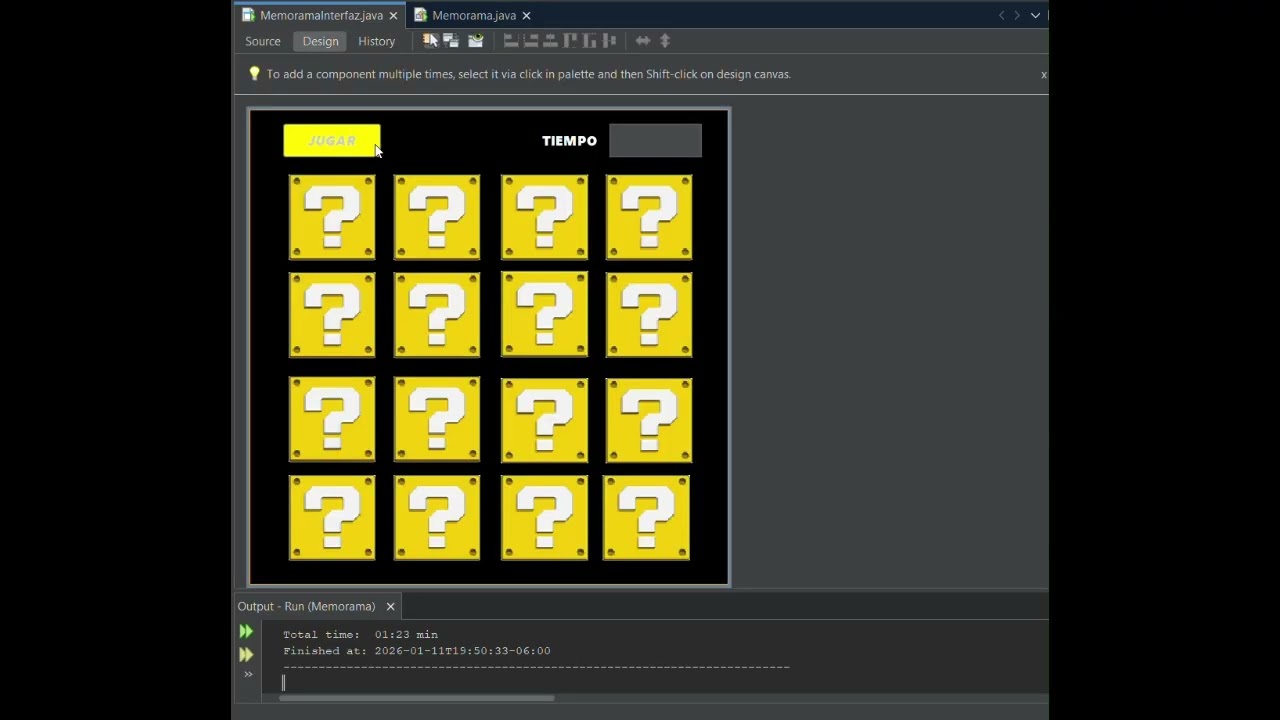Switch to the Memorama.java tab

click(474, 15)
